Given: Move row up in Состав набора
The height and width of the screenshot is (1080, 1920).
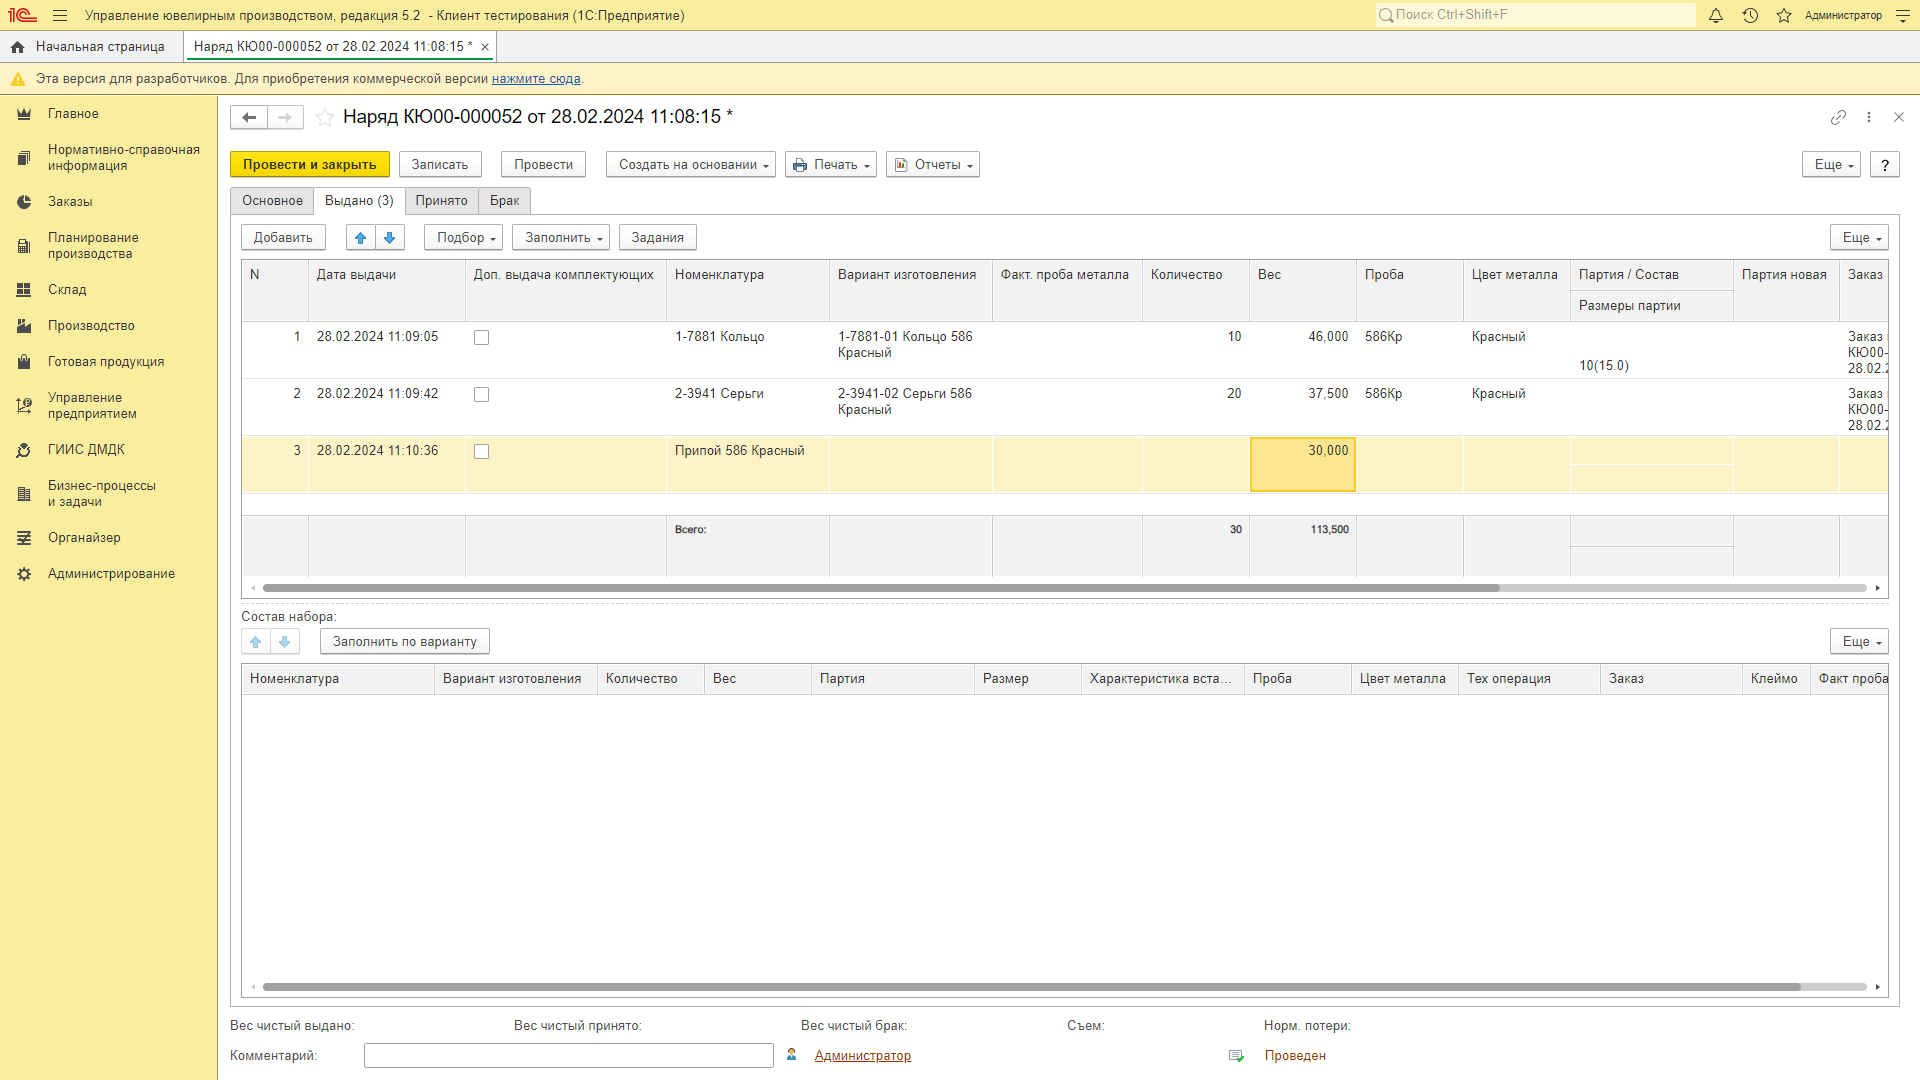Looking at the screenshot, I should coord(256,642).
